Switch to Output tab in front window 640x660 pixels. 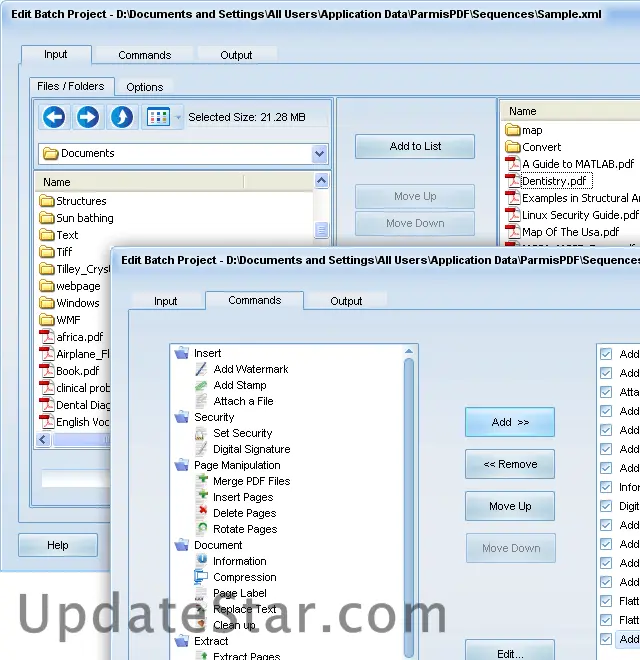346,301
